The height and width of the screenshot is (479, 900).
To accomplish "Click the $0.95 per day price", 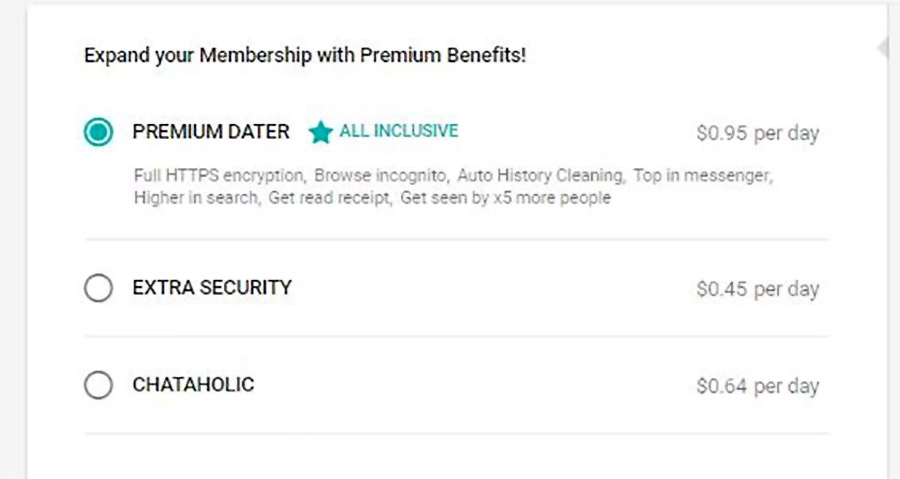I will 757,133.
